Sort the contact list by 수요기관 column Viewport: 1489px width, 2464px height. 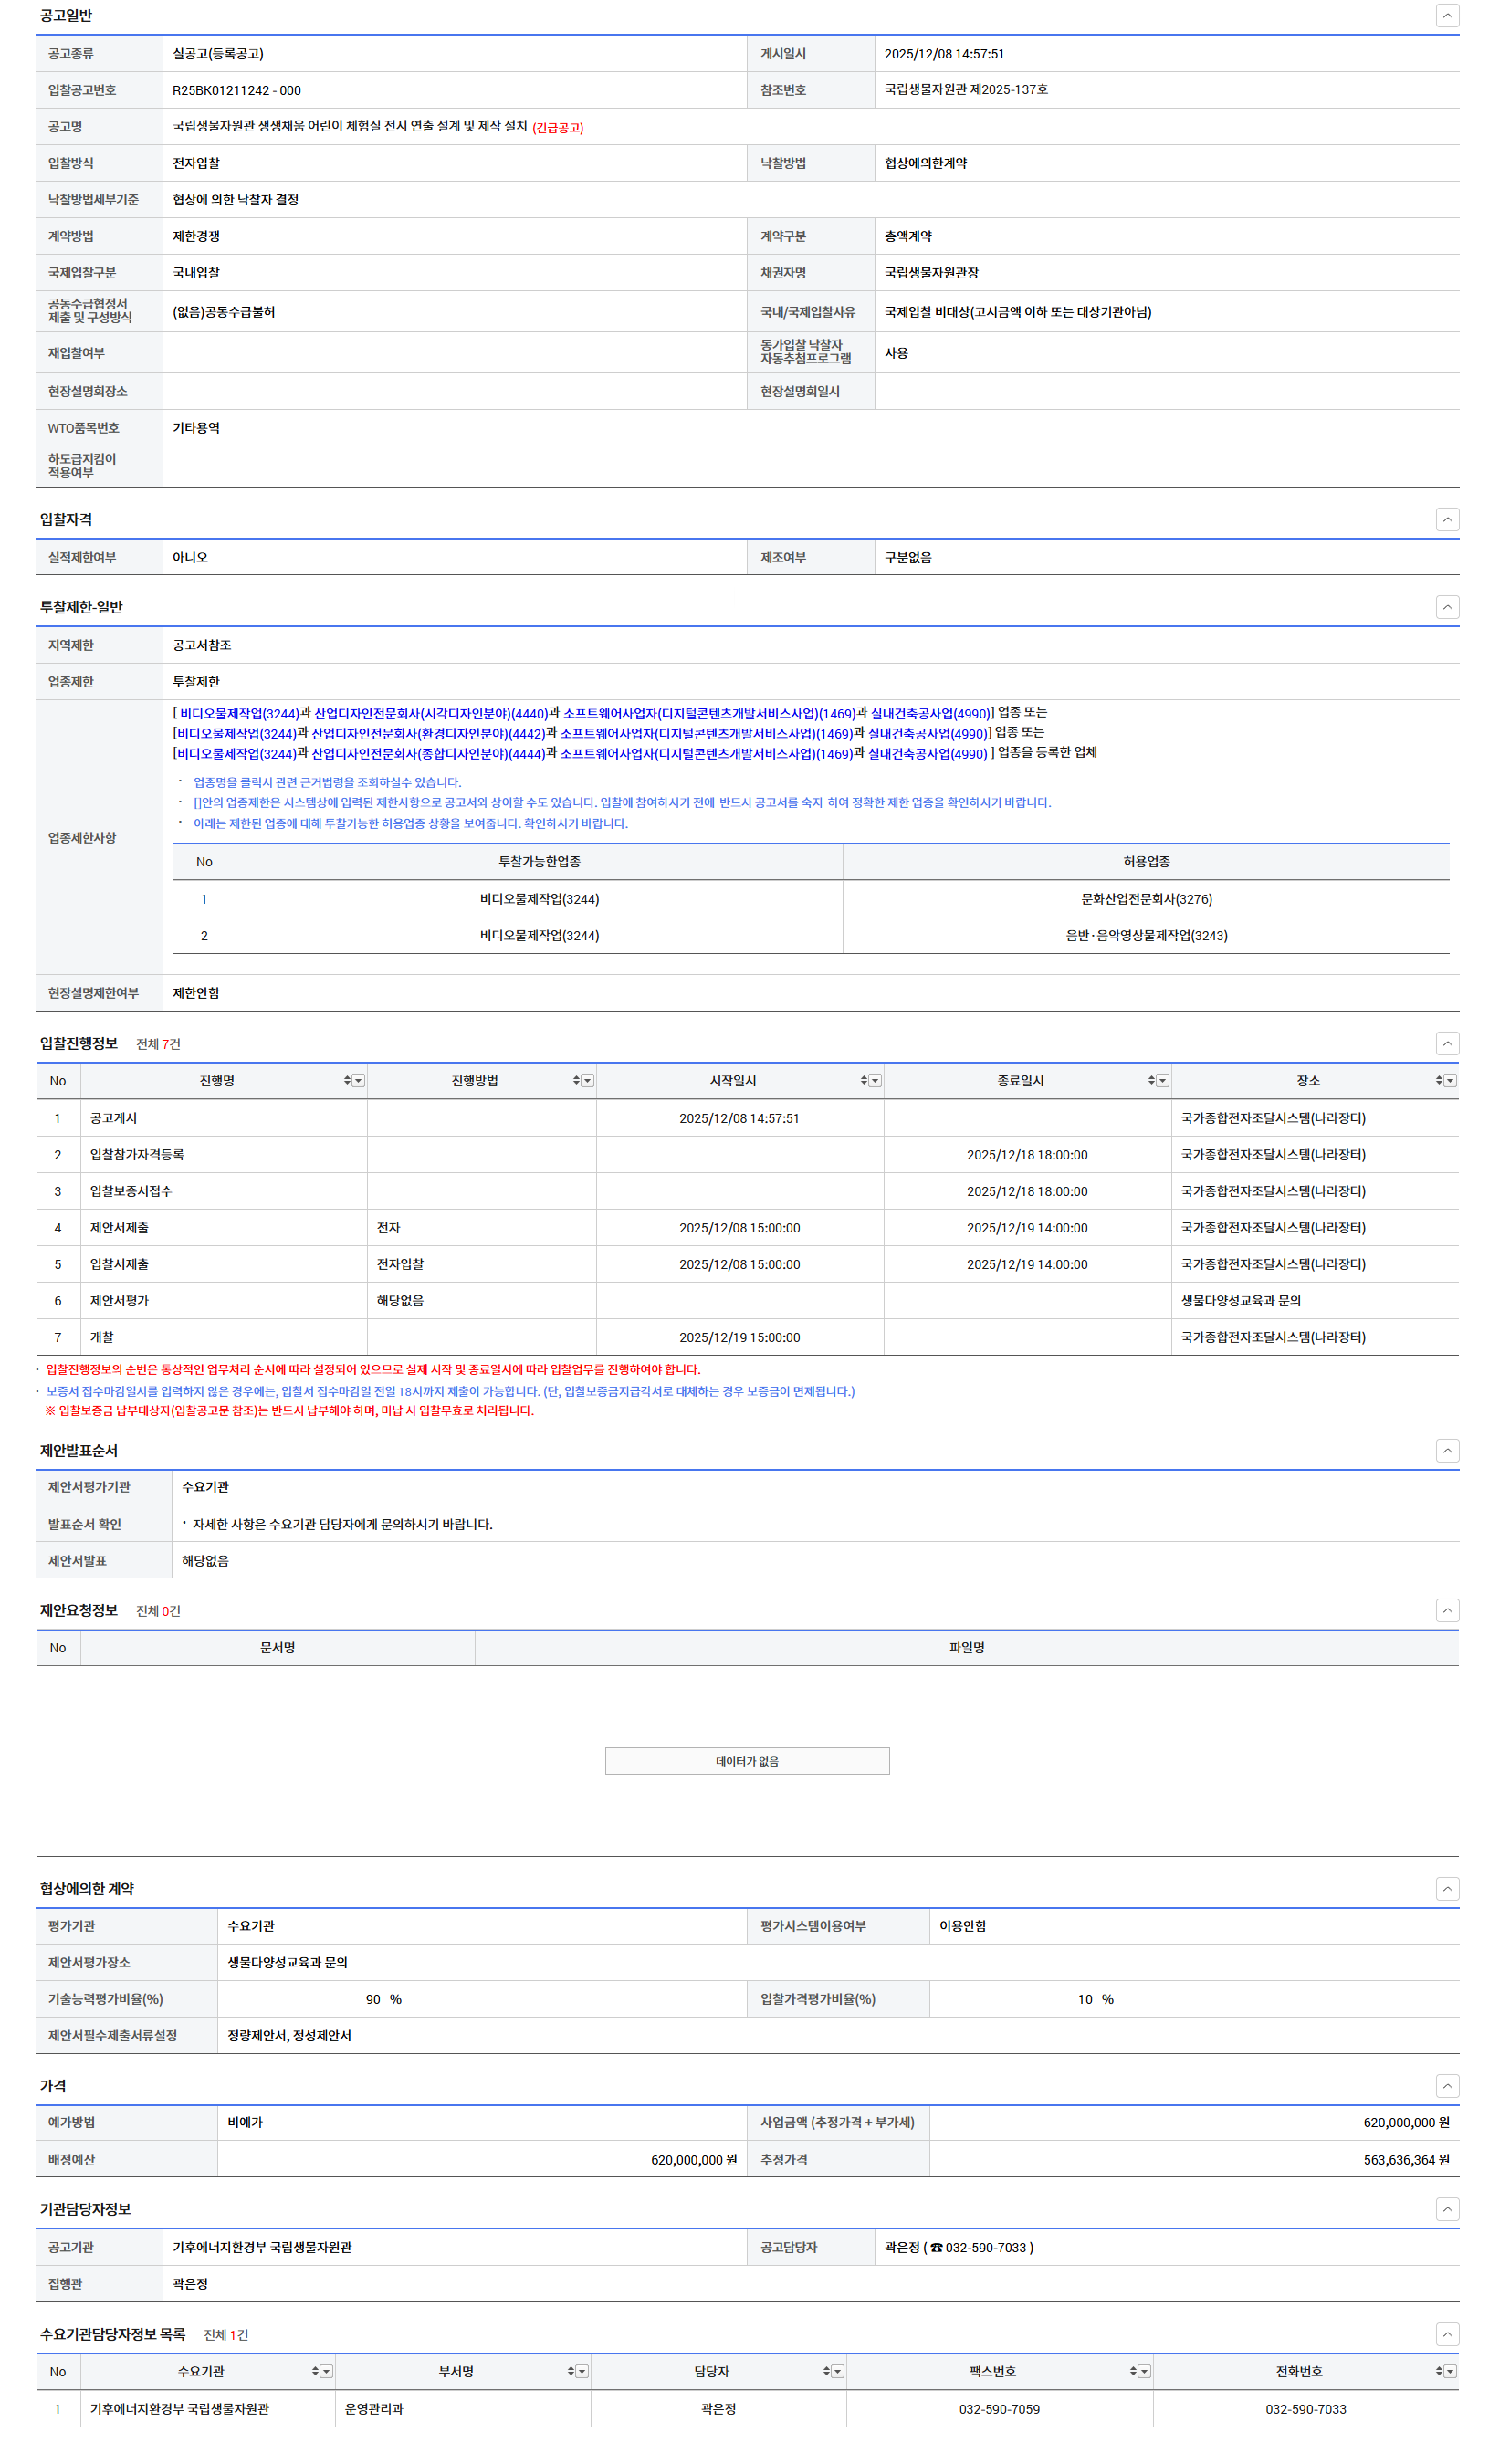click(x=315, y=2371)
